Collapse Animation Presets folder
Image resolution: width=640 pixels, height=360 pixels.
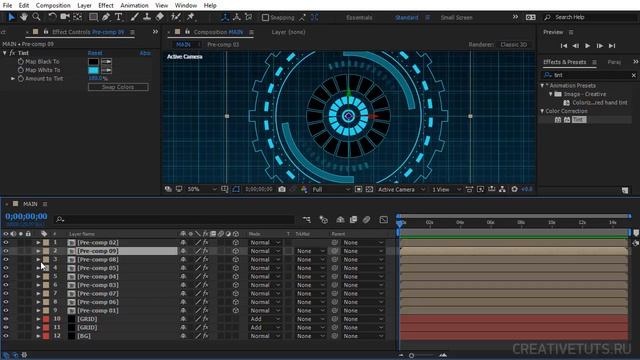pyautogui.click(x=542, y=86)
